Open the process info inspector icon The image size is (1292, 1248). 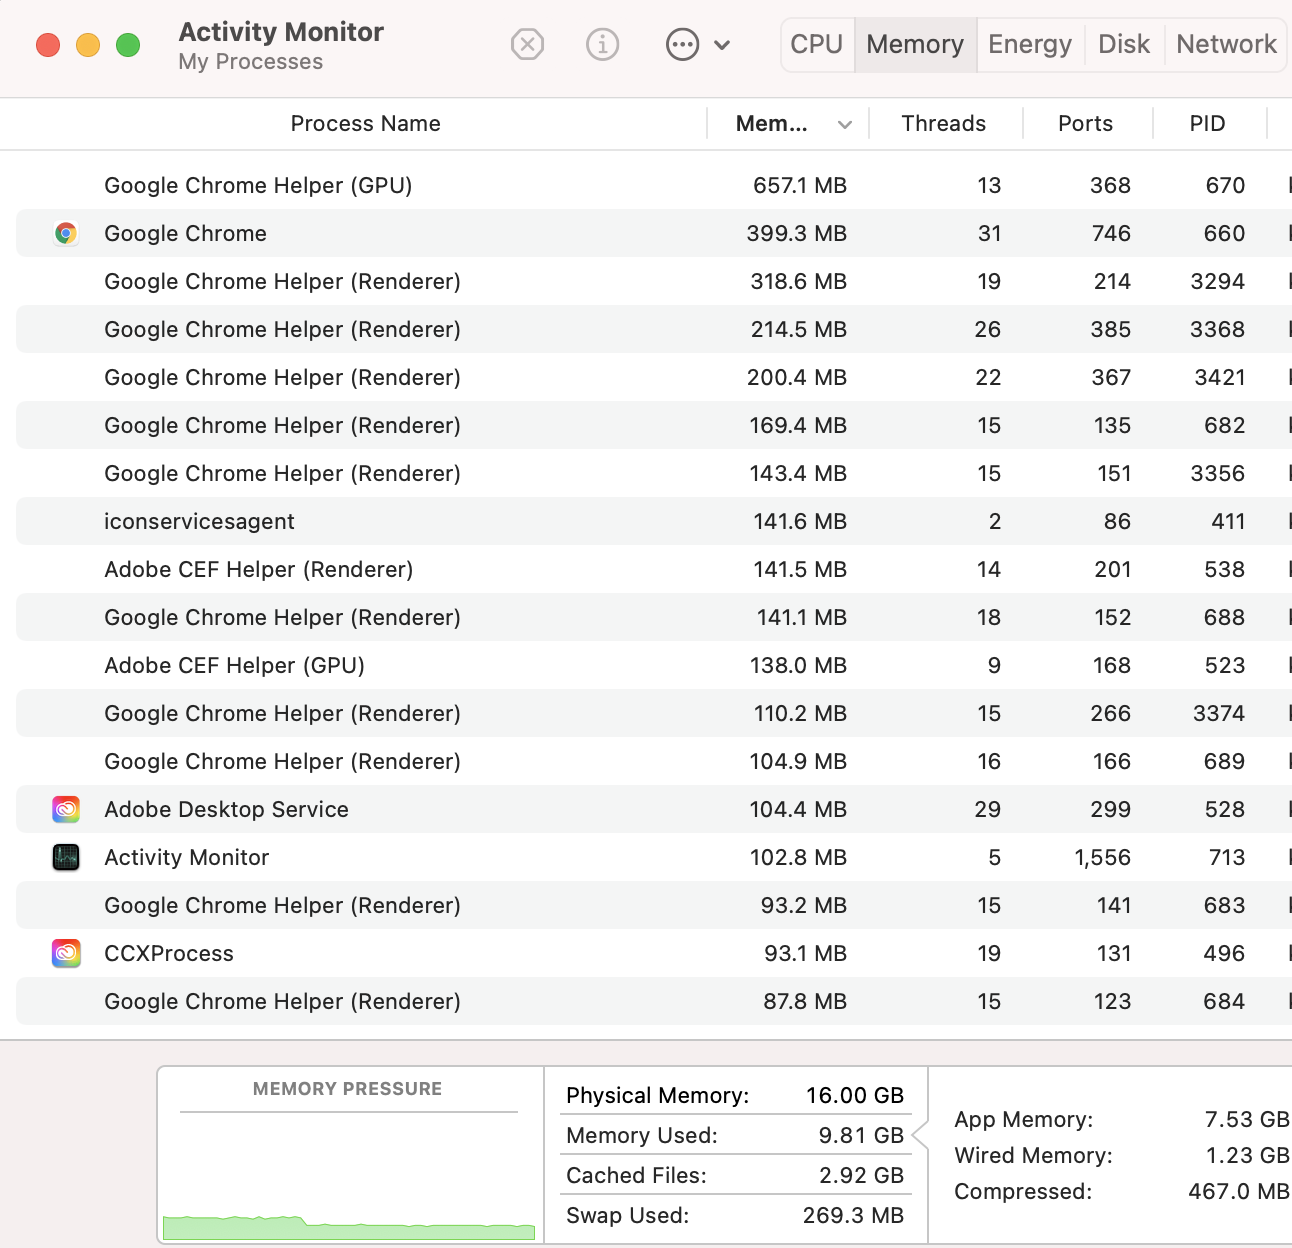[602, 44]
